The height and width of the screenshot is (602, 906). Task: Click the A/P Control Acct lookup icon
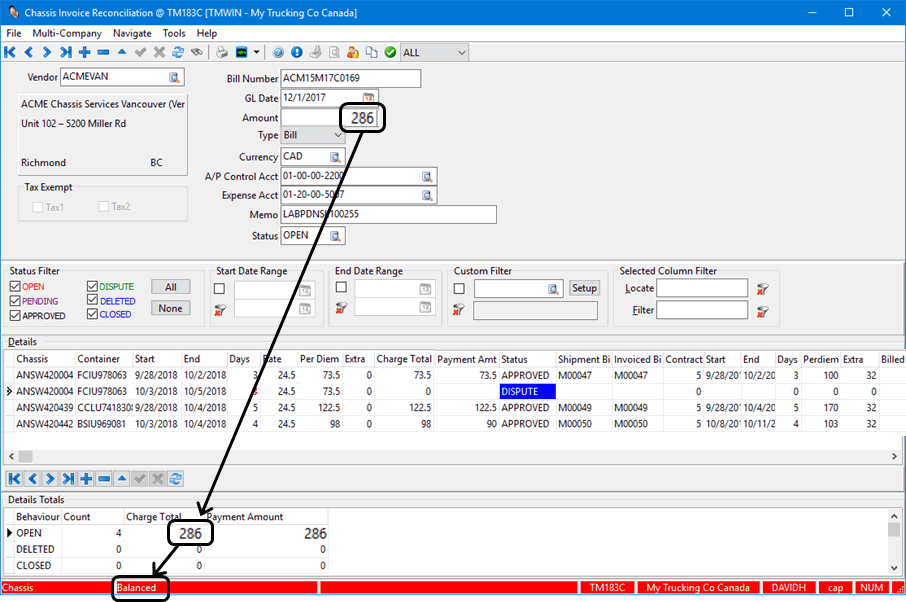[x=428, y=176]
